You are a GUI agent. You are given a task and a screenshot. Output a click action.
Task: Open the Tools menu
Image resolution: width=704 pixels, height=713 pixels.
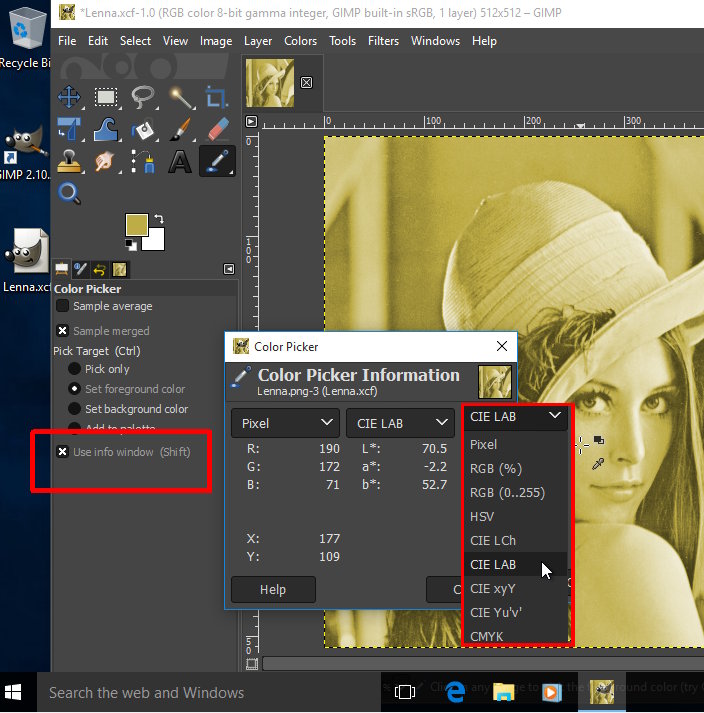(x=342, y=41)
